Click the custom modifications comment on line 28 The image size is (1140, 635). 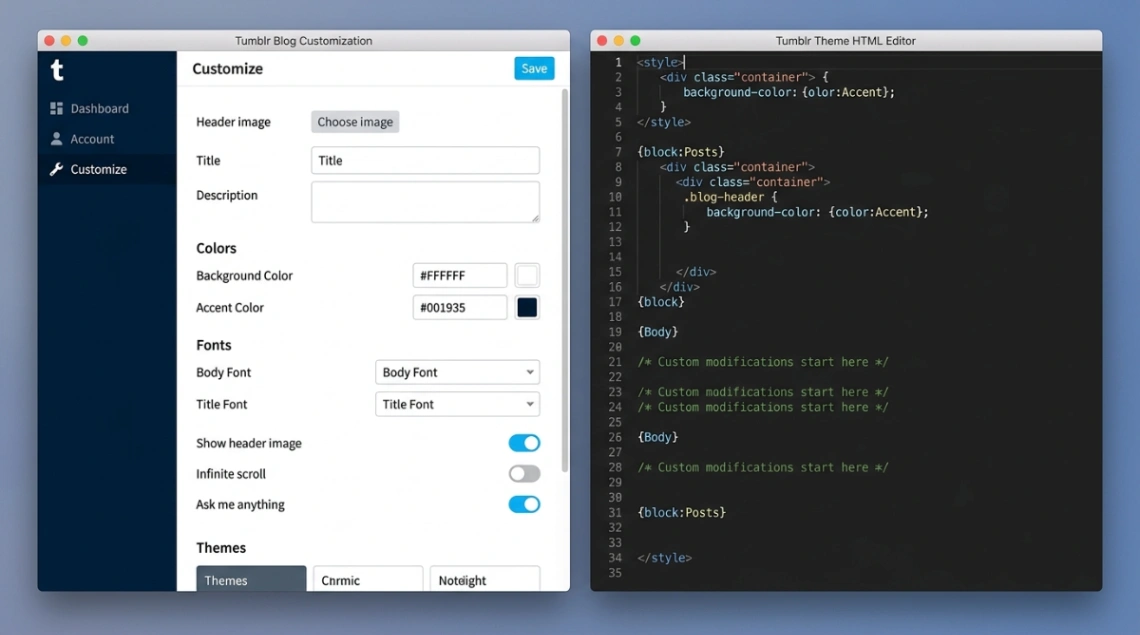pos(763,468)
